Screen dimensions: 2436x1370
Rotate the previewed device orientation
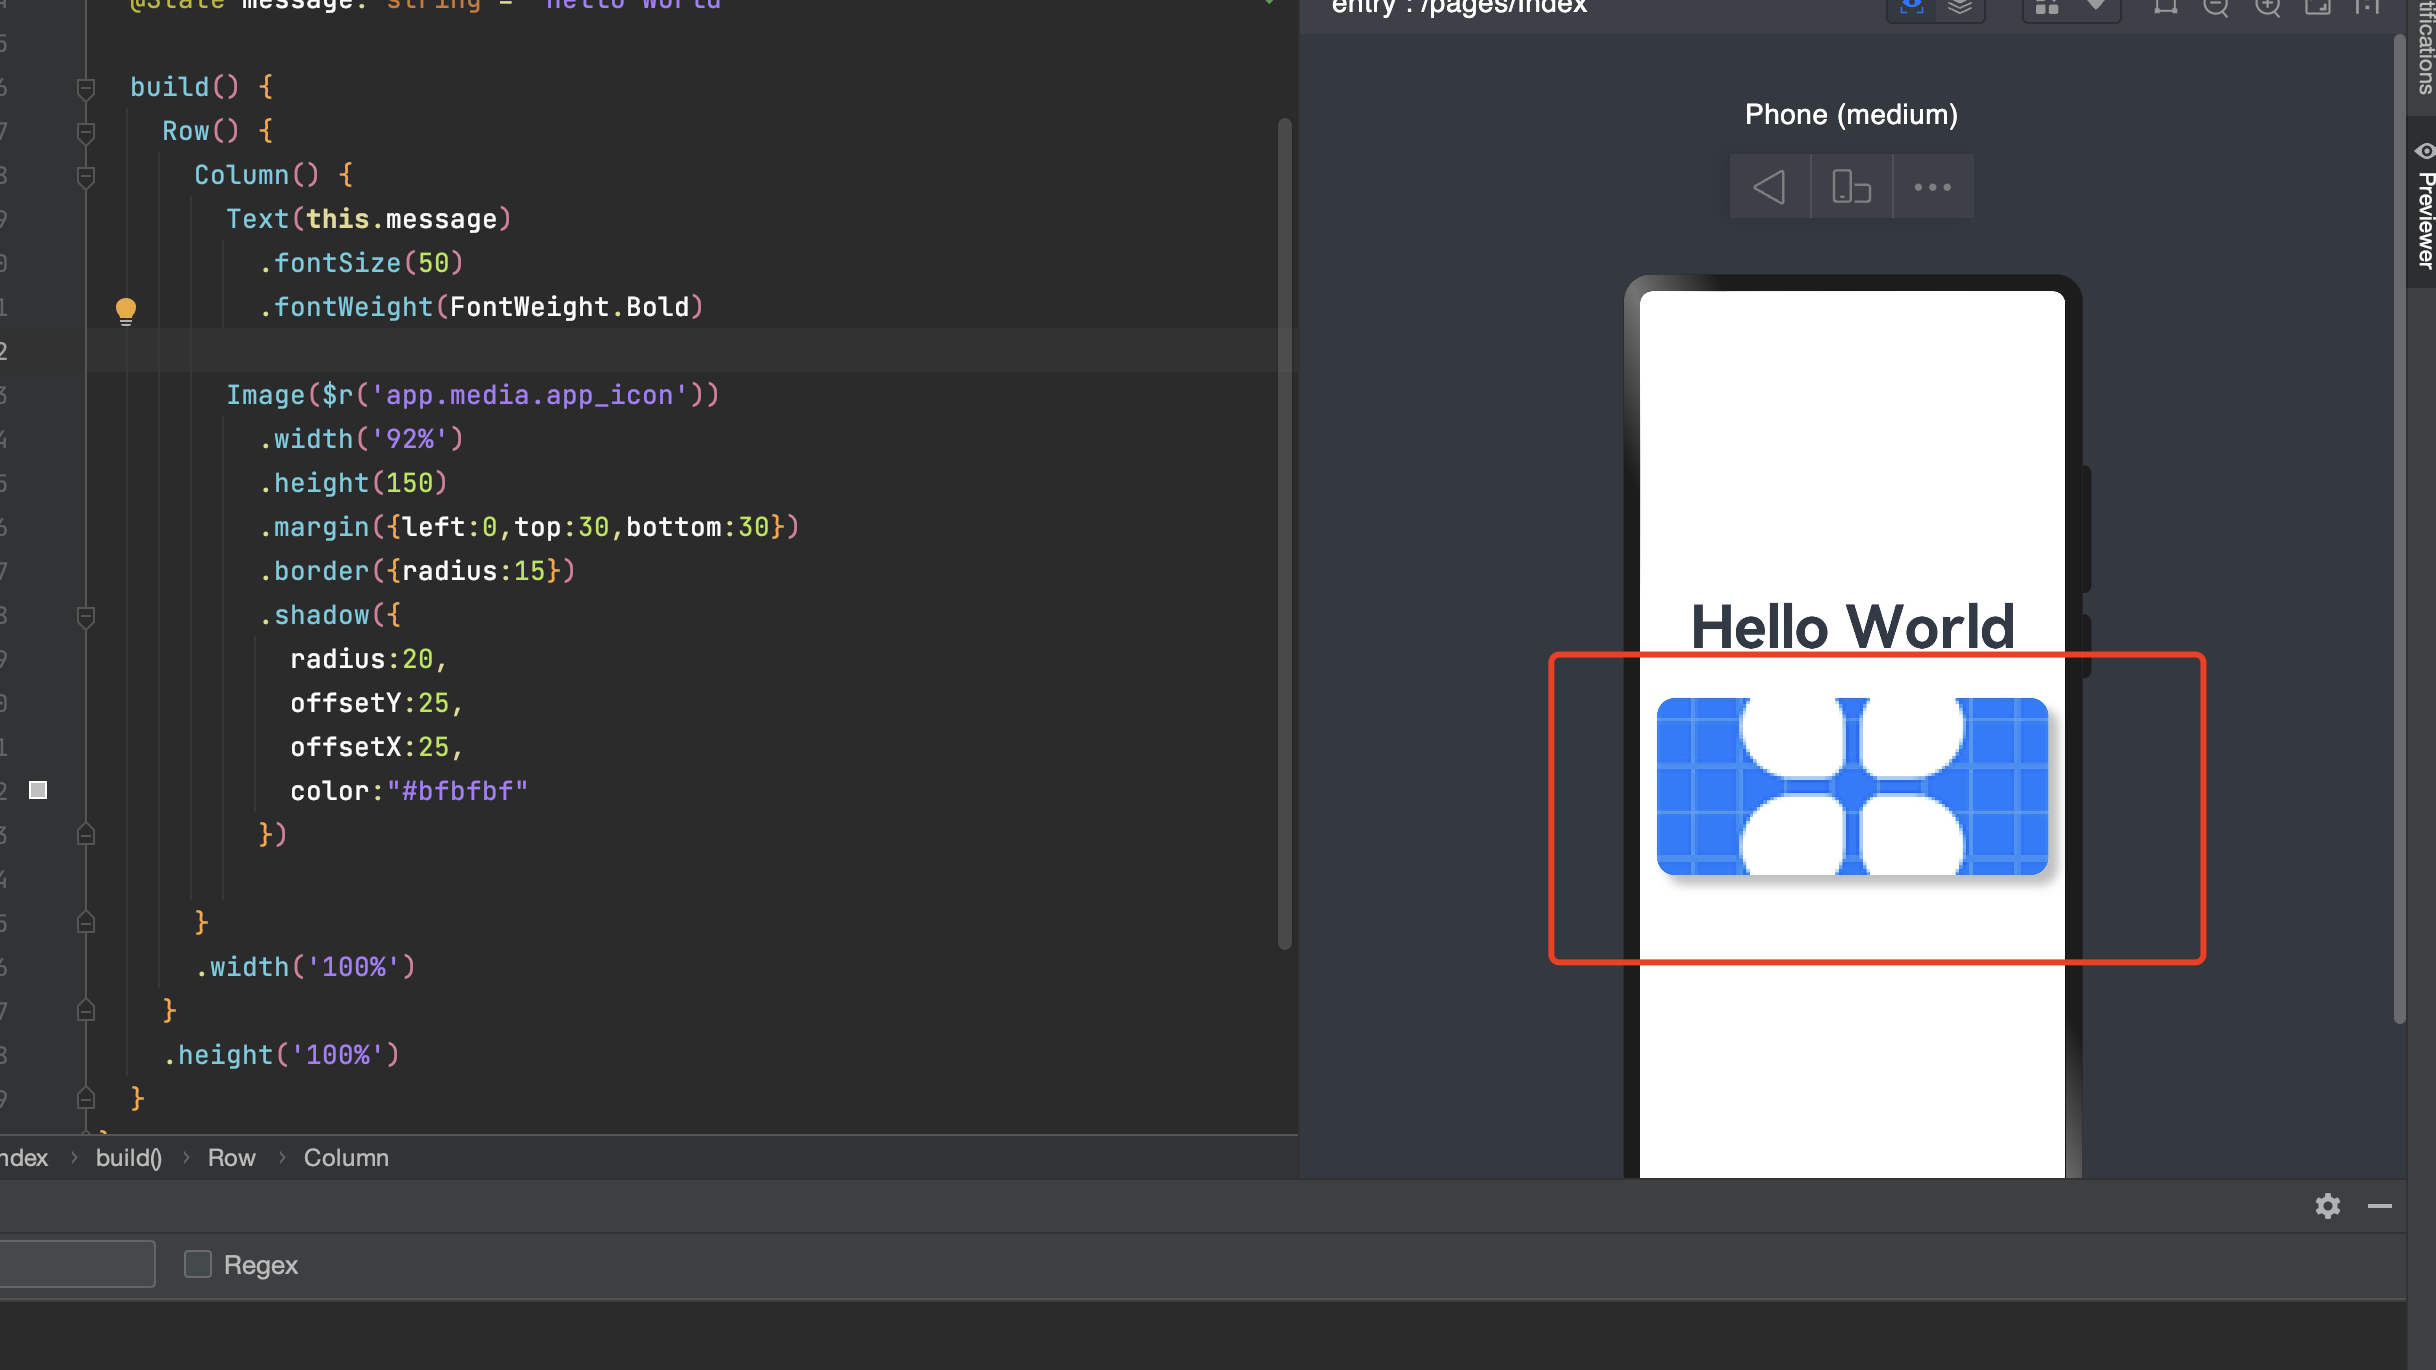coord(1851,187)
